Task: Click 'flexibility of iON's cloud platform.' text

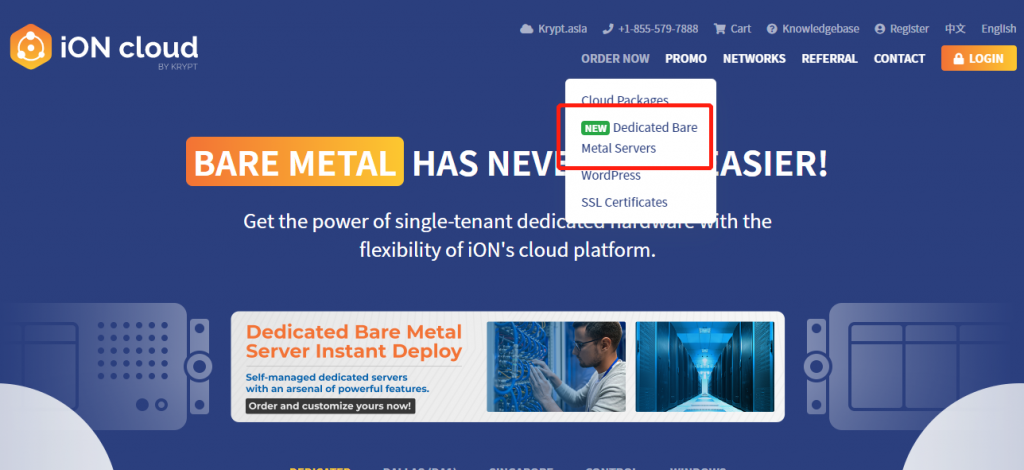Action: [x=507, y=249]
